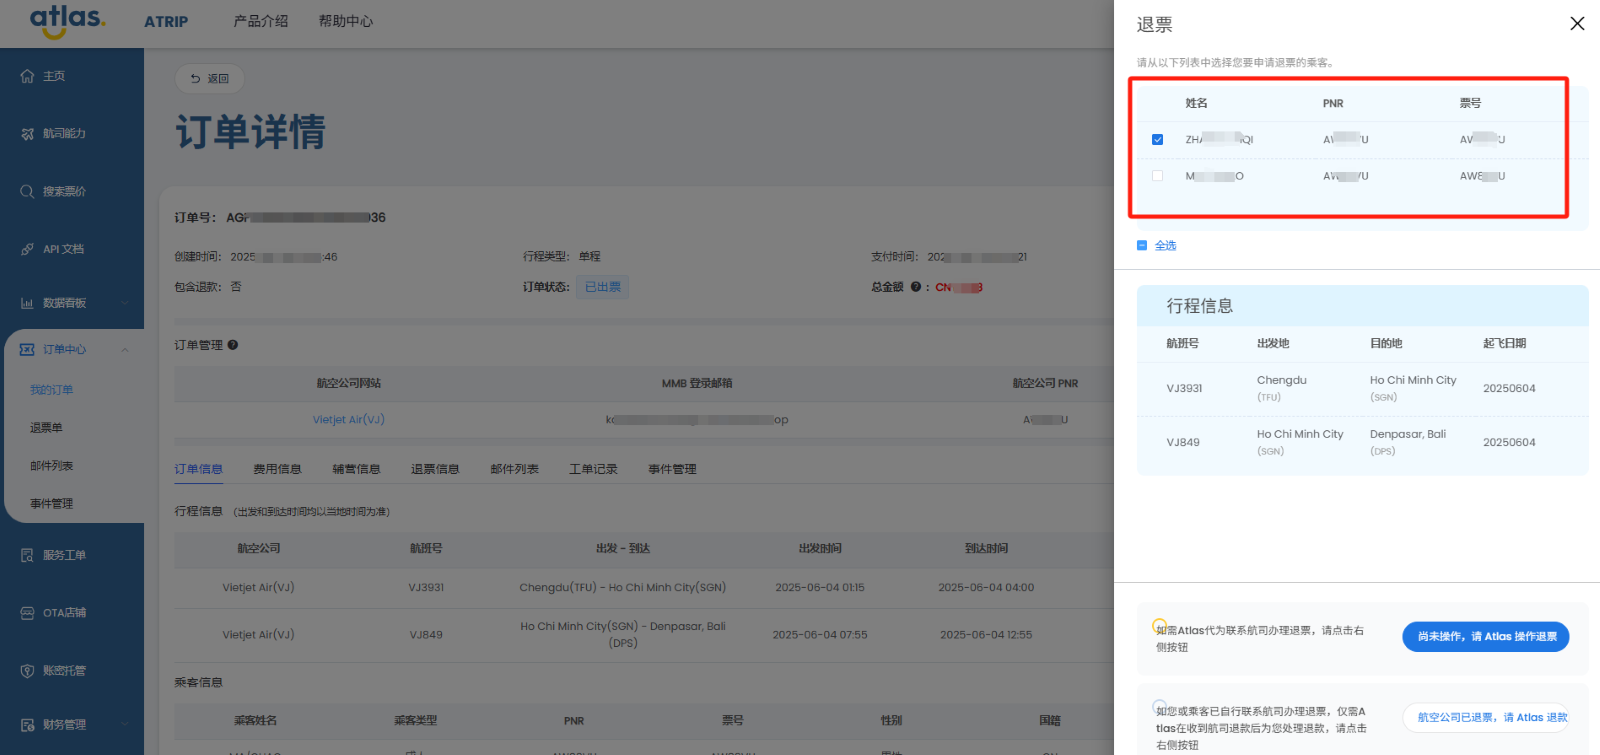1600x755 pixels.
Task: Open the Vietjet Air(VJ) website link
Action: coord(348,420)
